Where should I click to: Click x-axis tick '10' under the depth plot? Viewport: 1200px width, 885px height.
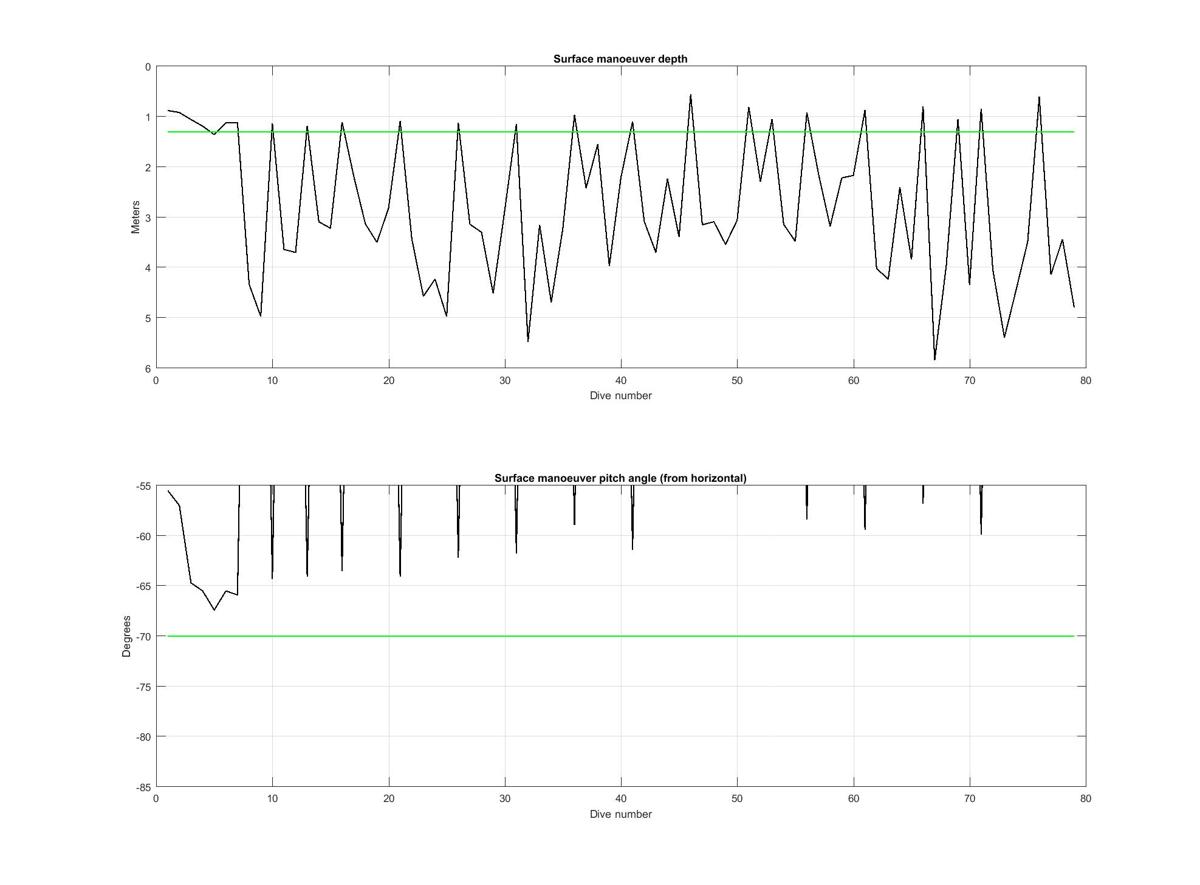coord(272,380)
